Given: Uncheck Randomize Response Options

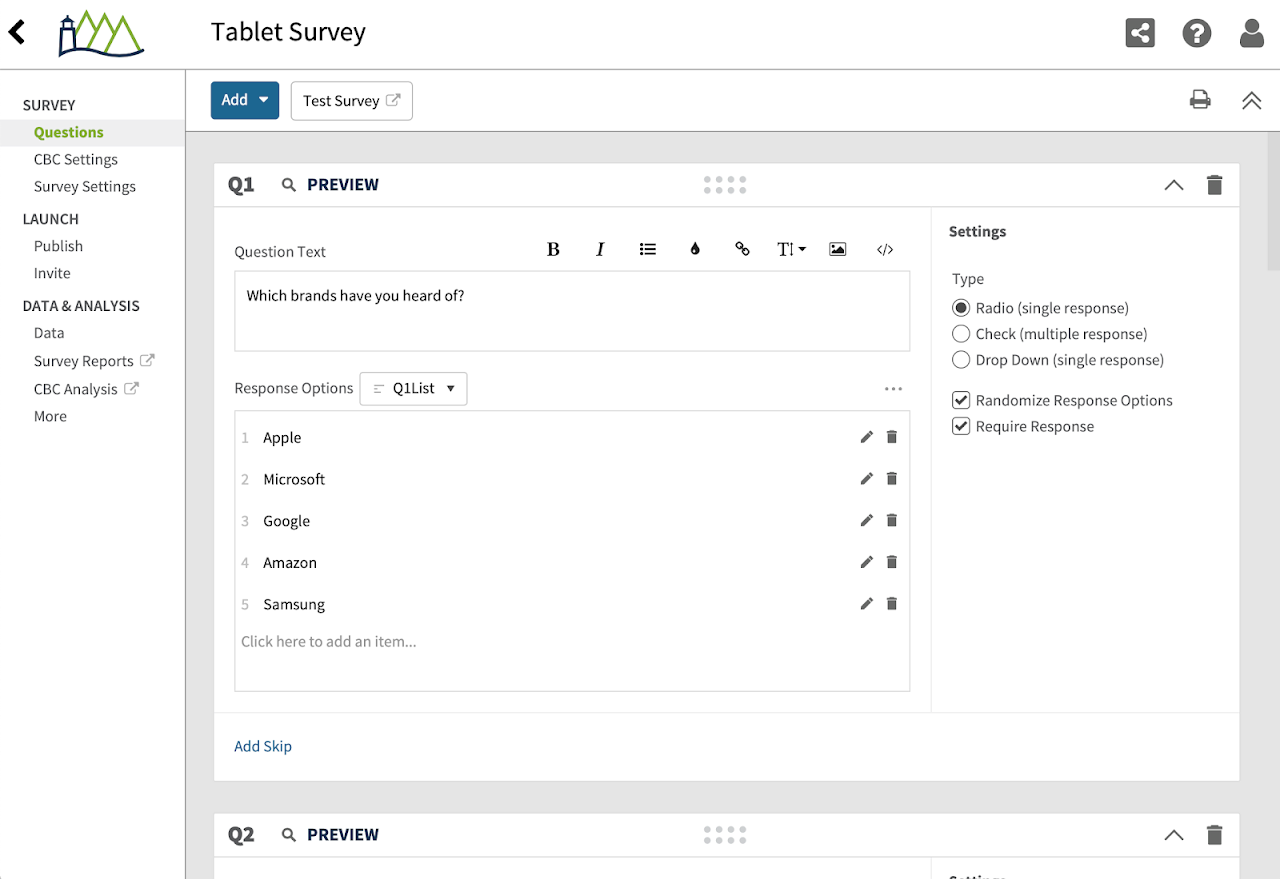Looking at the screenshot, I should (961, 400).
